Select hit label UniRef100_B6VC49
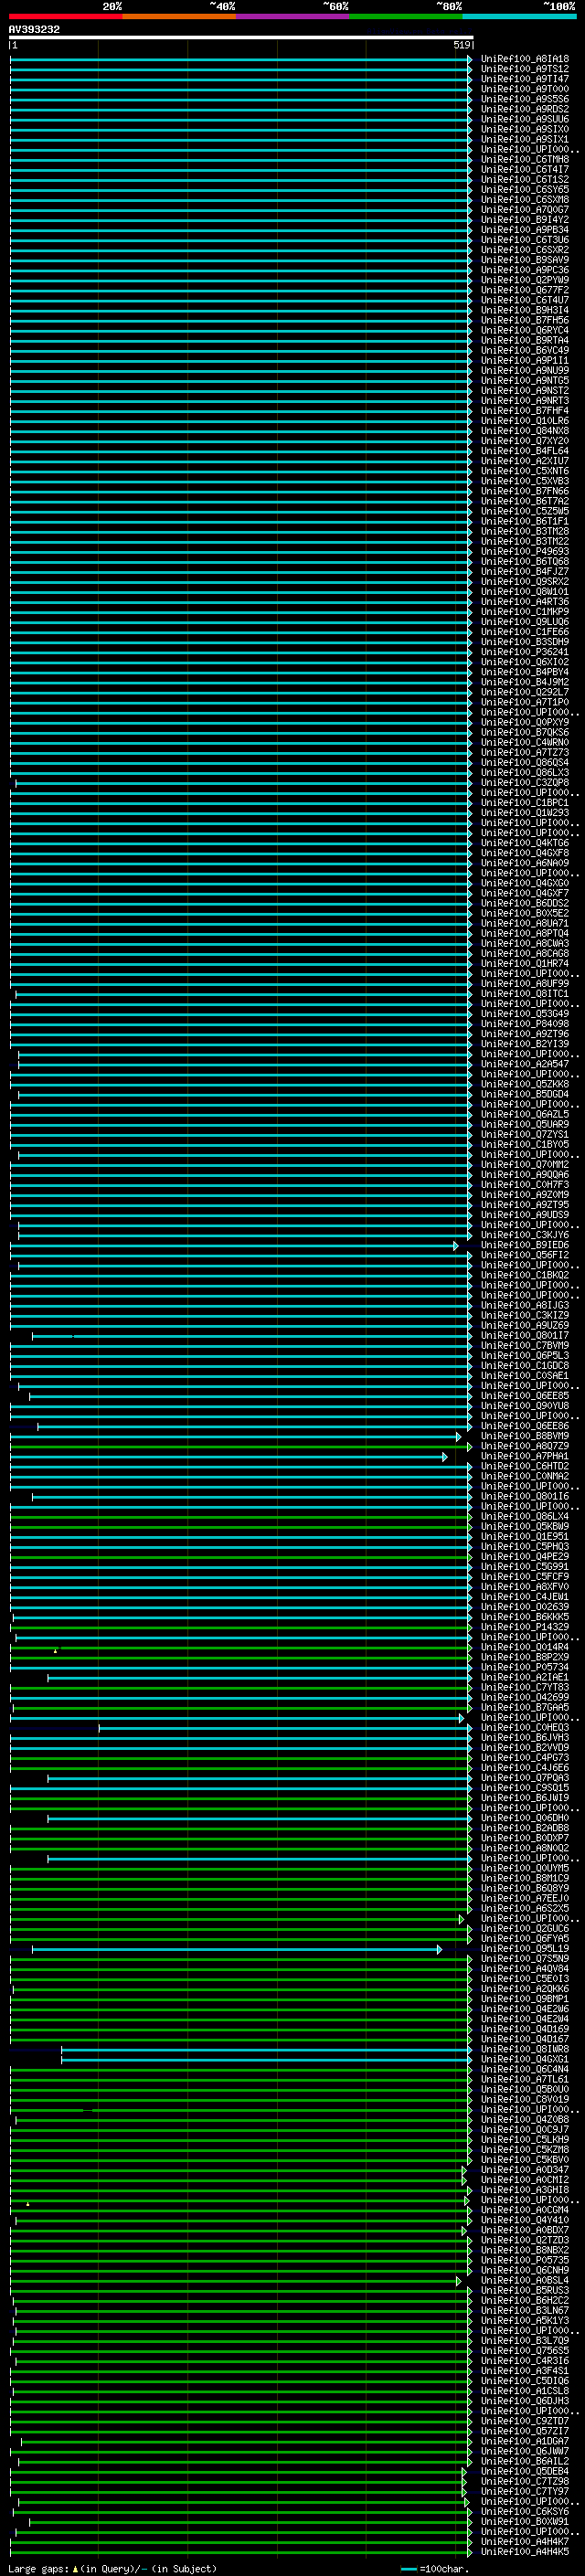The height and width of the screenshot is (2576, 585). [x=525, y=350]
